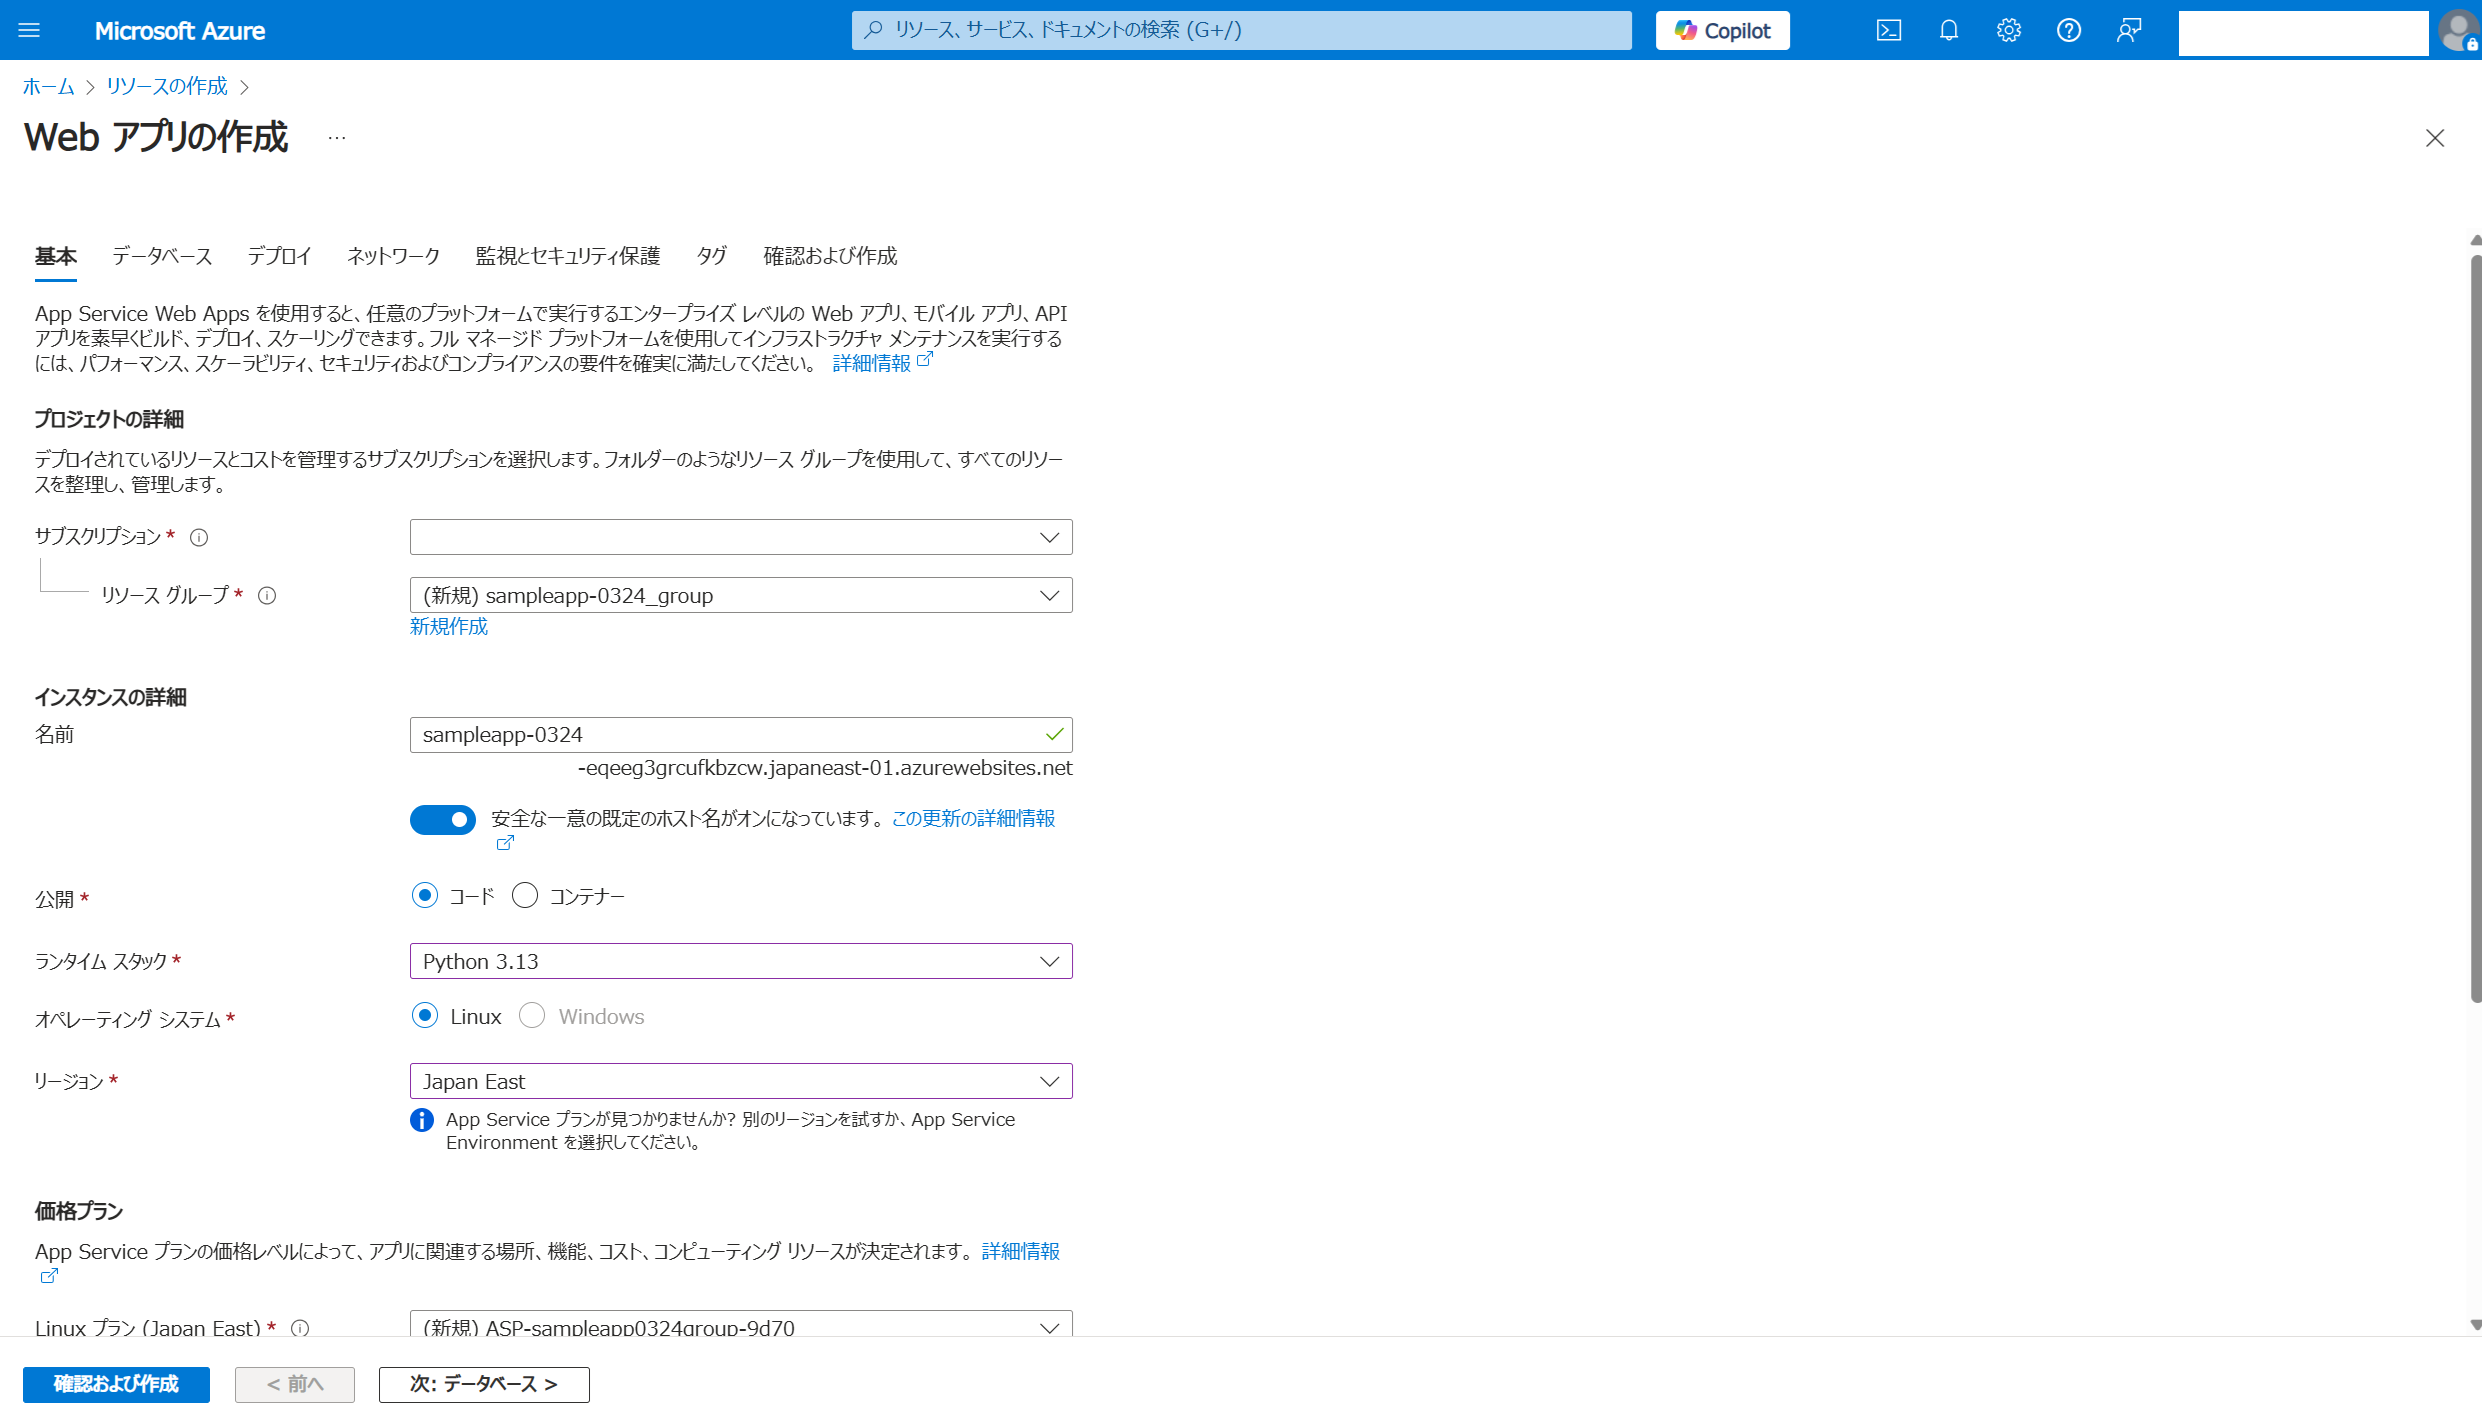Viewport: 2482px width, 1412px height.
Task: Switch to the データベース tab
Action: (x=162, y=256)
